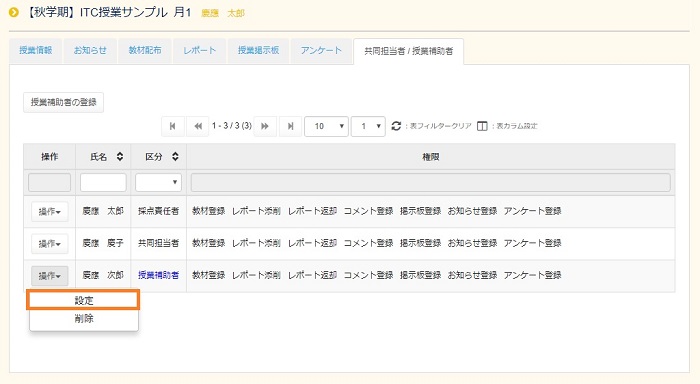The height and width of the screenshot is (384, 700).
Task: Click 授業補助者の登録 button
Action: (x=63, y=102)
